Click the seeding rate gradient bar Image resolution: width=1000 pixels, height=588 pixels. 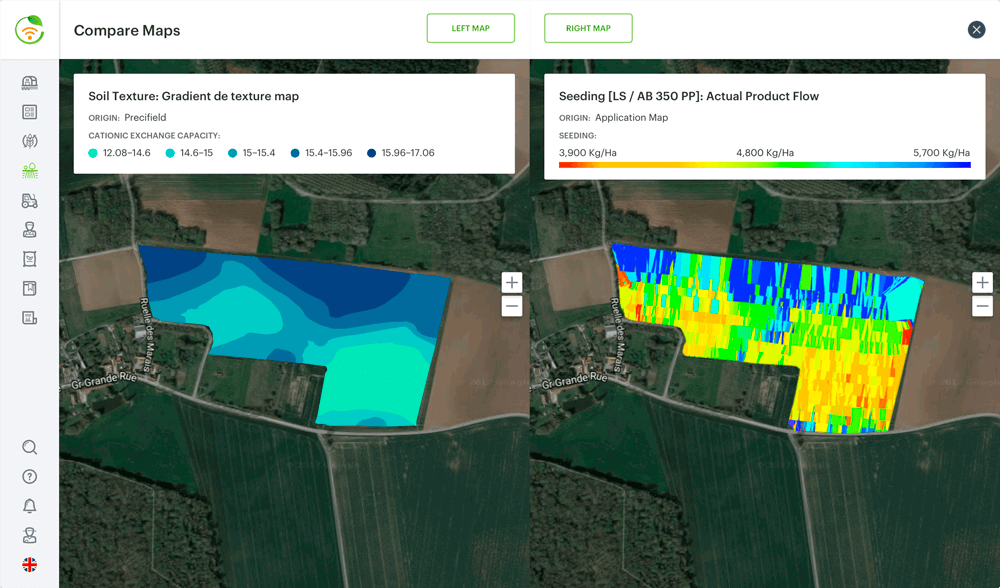[764, 165]
